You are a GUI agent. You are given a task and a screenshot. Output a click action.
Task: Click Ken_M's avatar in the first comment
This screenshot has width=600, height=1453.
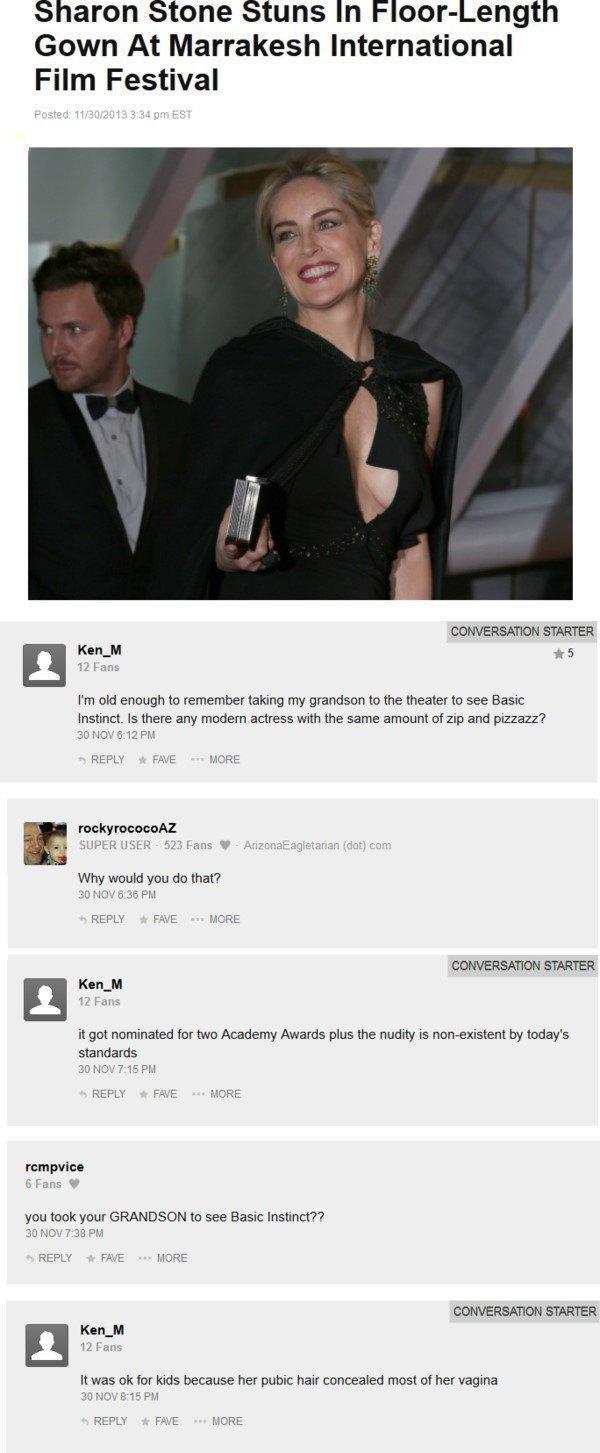[x=44, y=666]
